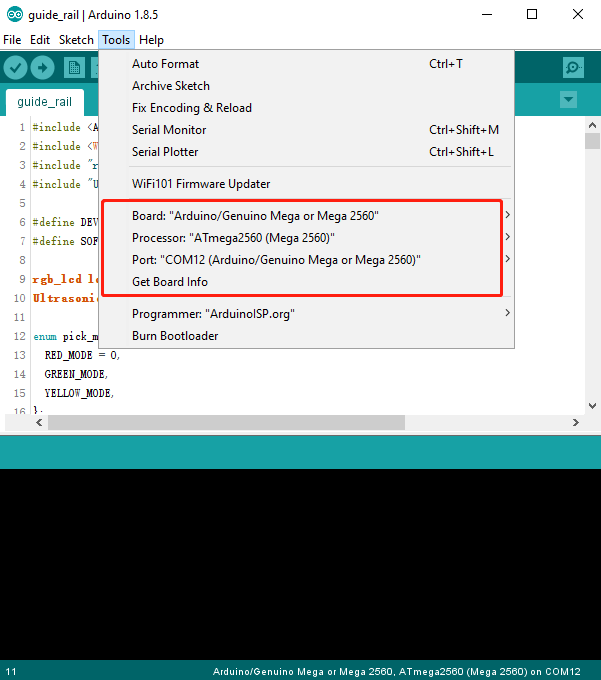The image size is (601, 680).
Task: Open the Sketch menu
Action: [x=76, y=40]
